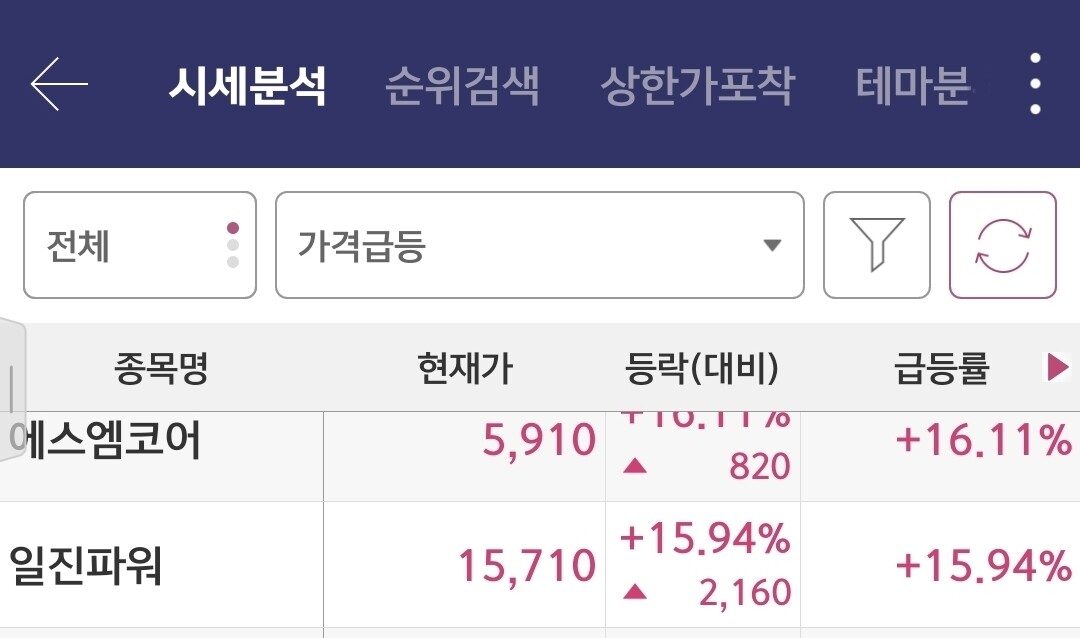Tap the back arrow icon
The height and width of the screenshot is (638, 1080).
point(59,84)
